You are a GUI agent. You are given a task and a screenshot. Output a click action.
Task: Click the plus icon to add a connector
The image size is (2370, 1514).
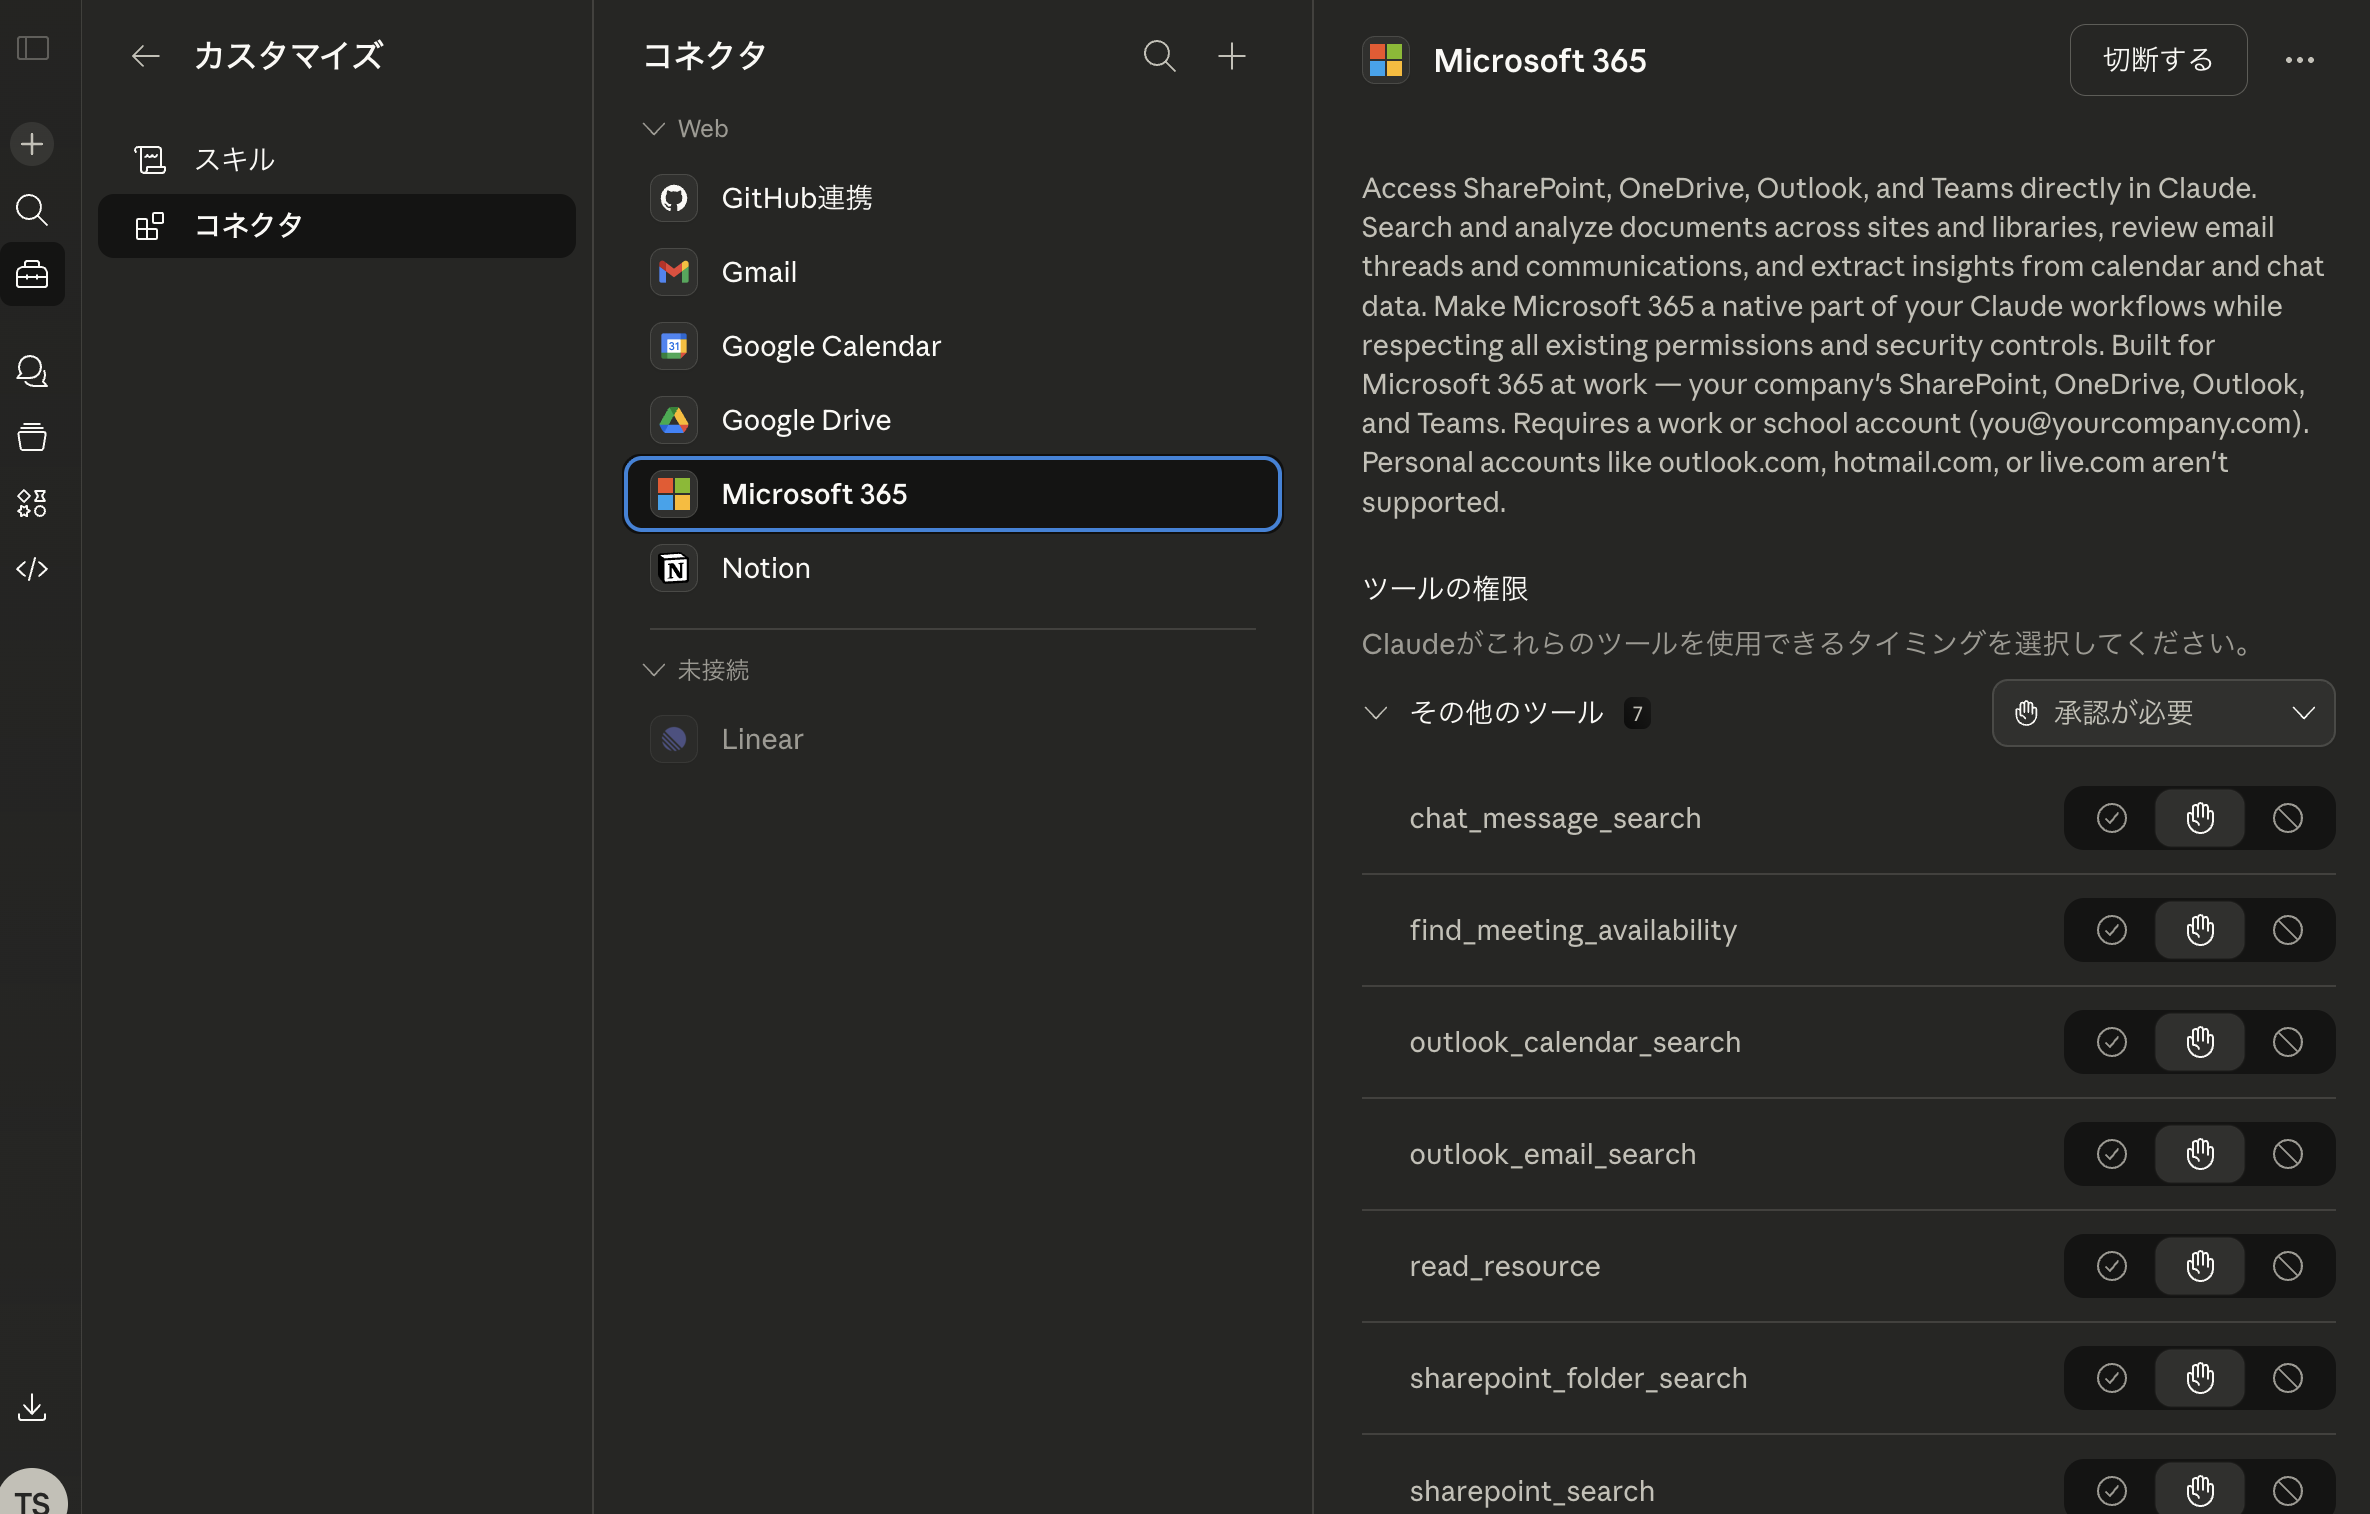click(1231, 56)
